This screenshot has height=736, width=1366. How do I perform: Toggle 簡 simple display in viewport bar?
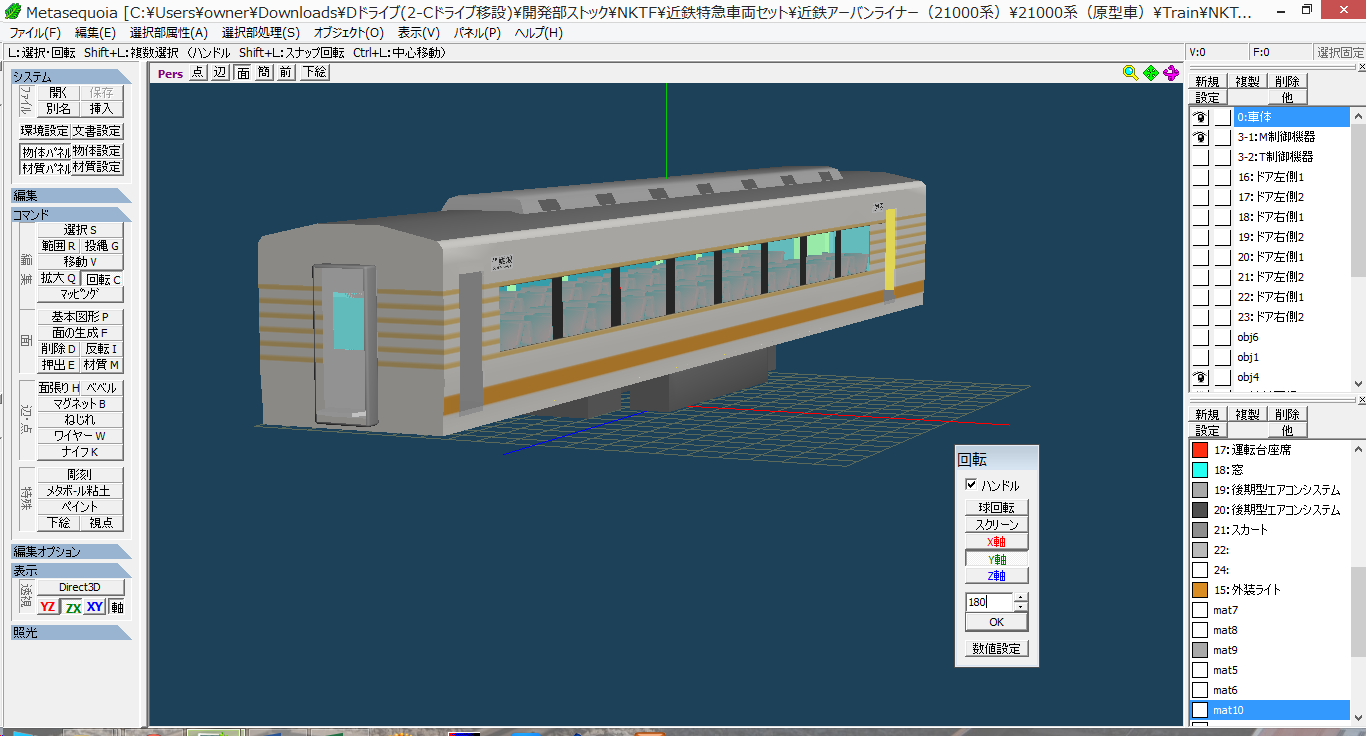[264, 72]
